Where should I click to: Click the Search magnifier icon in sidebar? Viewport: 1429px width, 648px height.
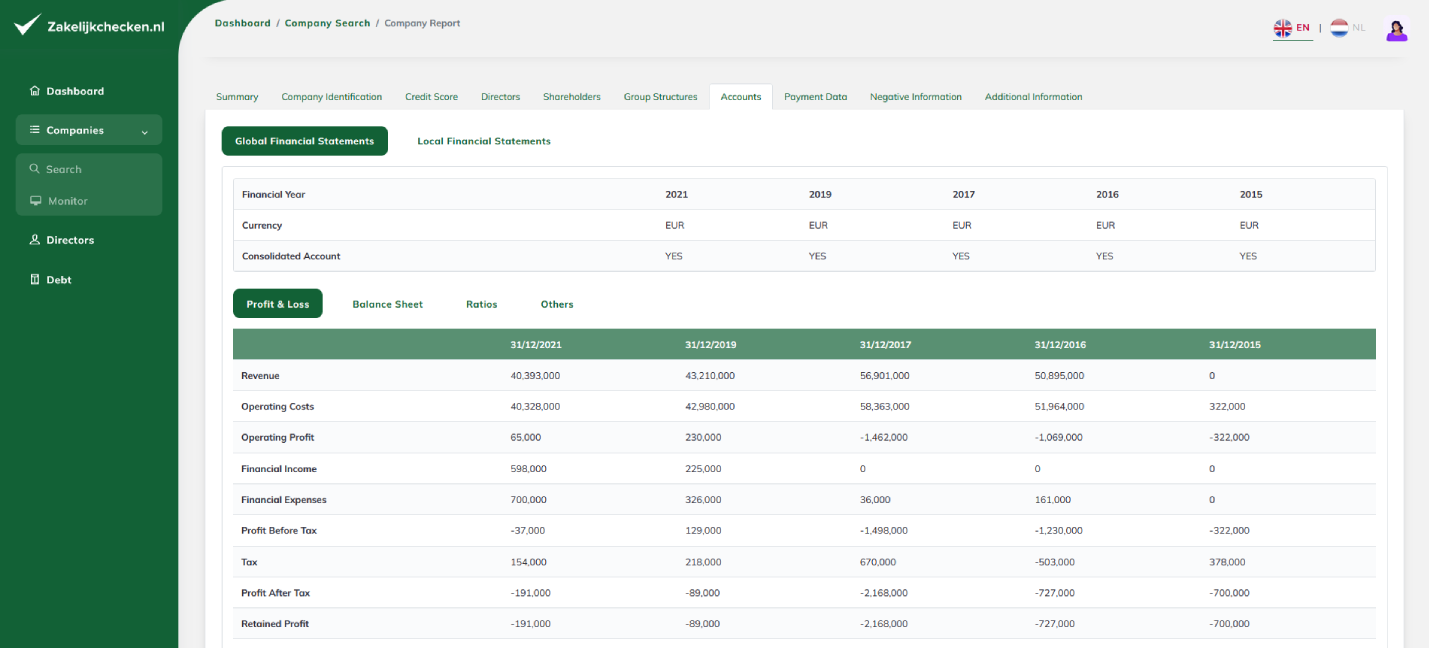[35, 169]
